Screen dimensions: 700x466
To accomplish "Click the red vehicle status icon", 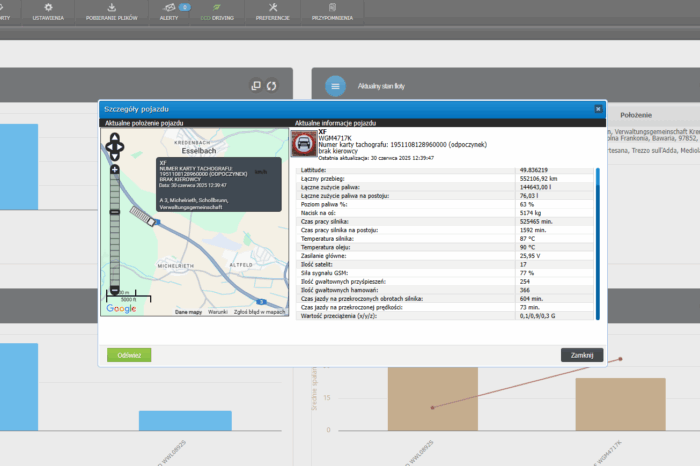I will coord(304,144).
